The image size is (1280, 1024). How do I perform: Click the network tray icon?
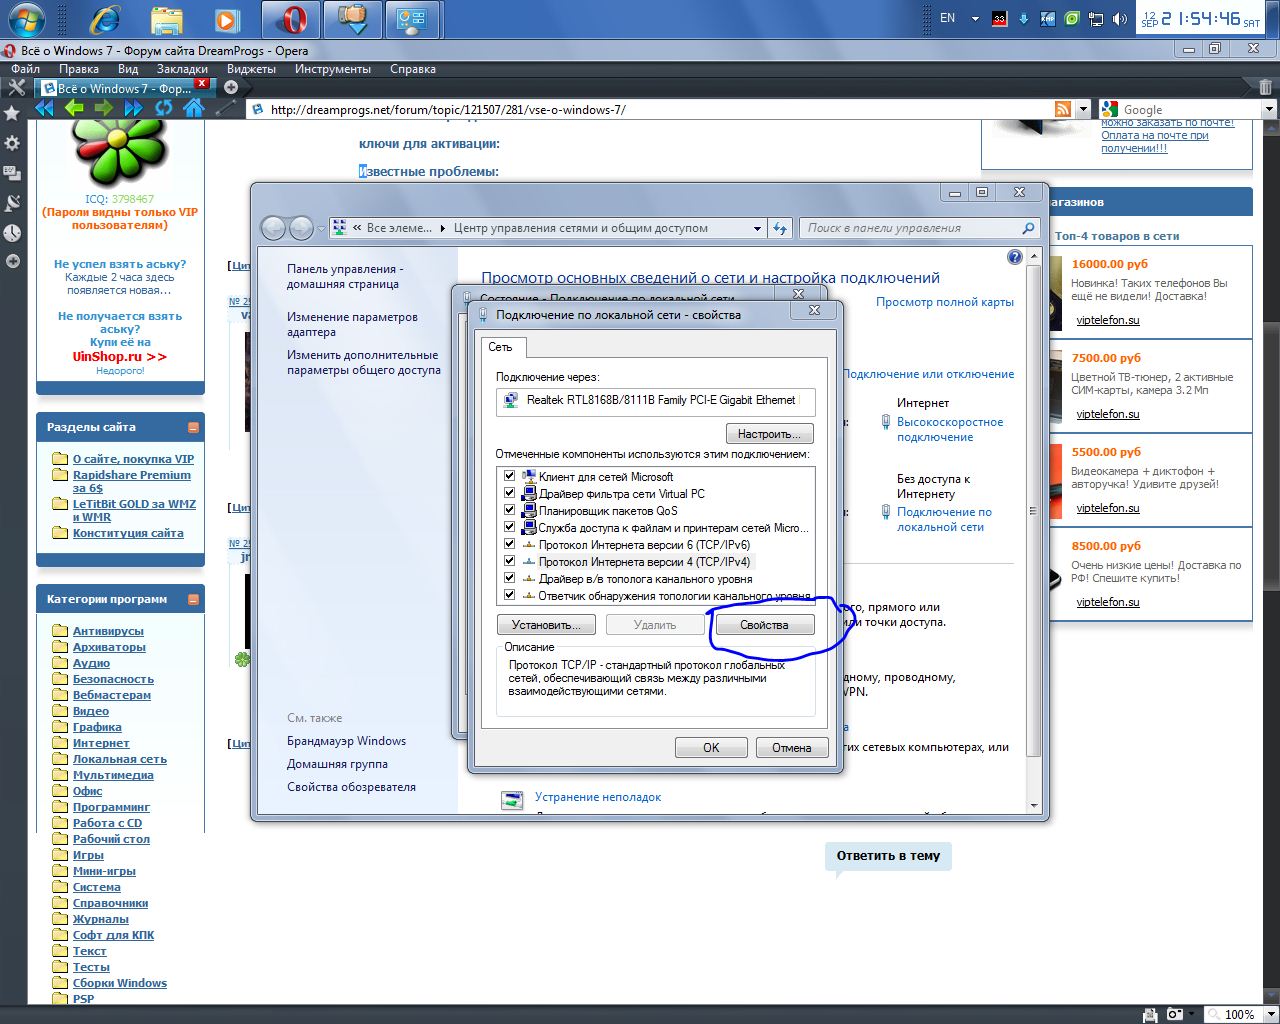[1096, 18]
